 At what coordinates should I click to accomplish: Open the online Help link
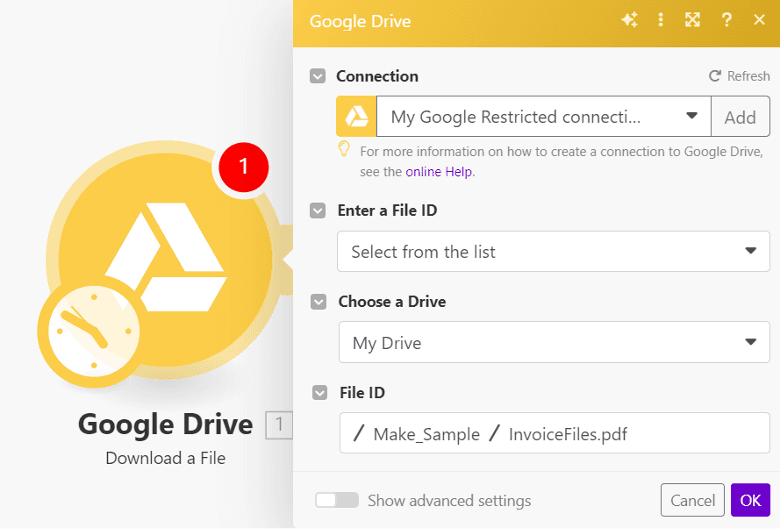[x=438, y=171]
